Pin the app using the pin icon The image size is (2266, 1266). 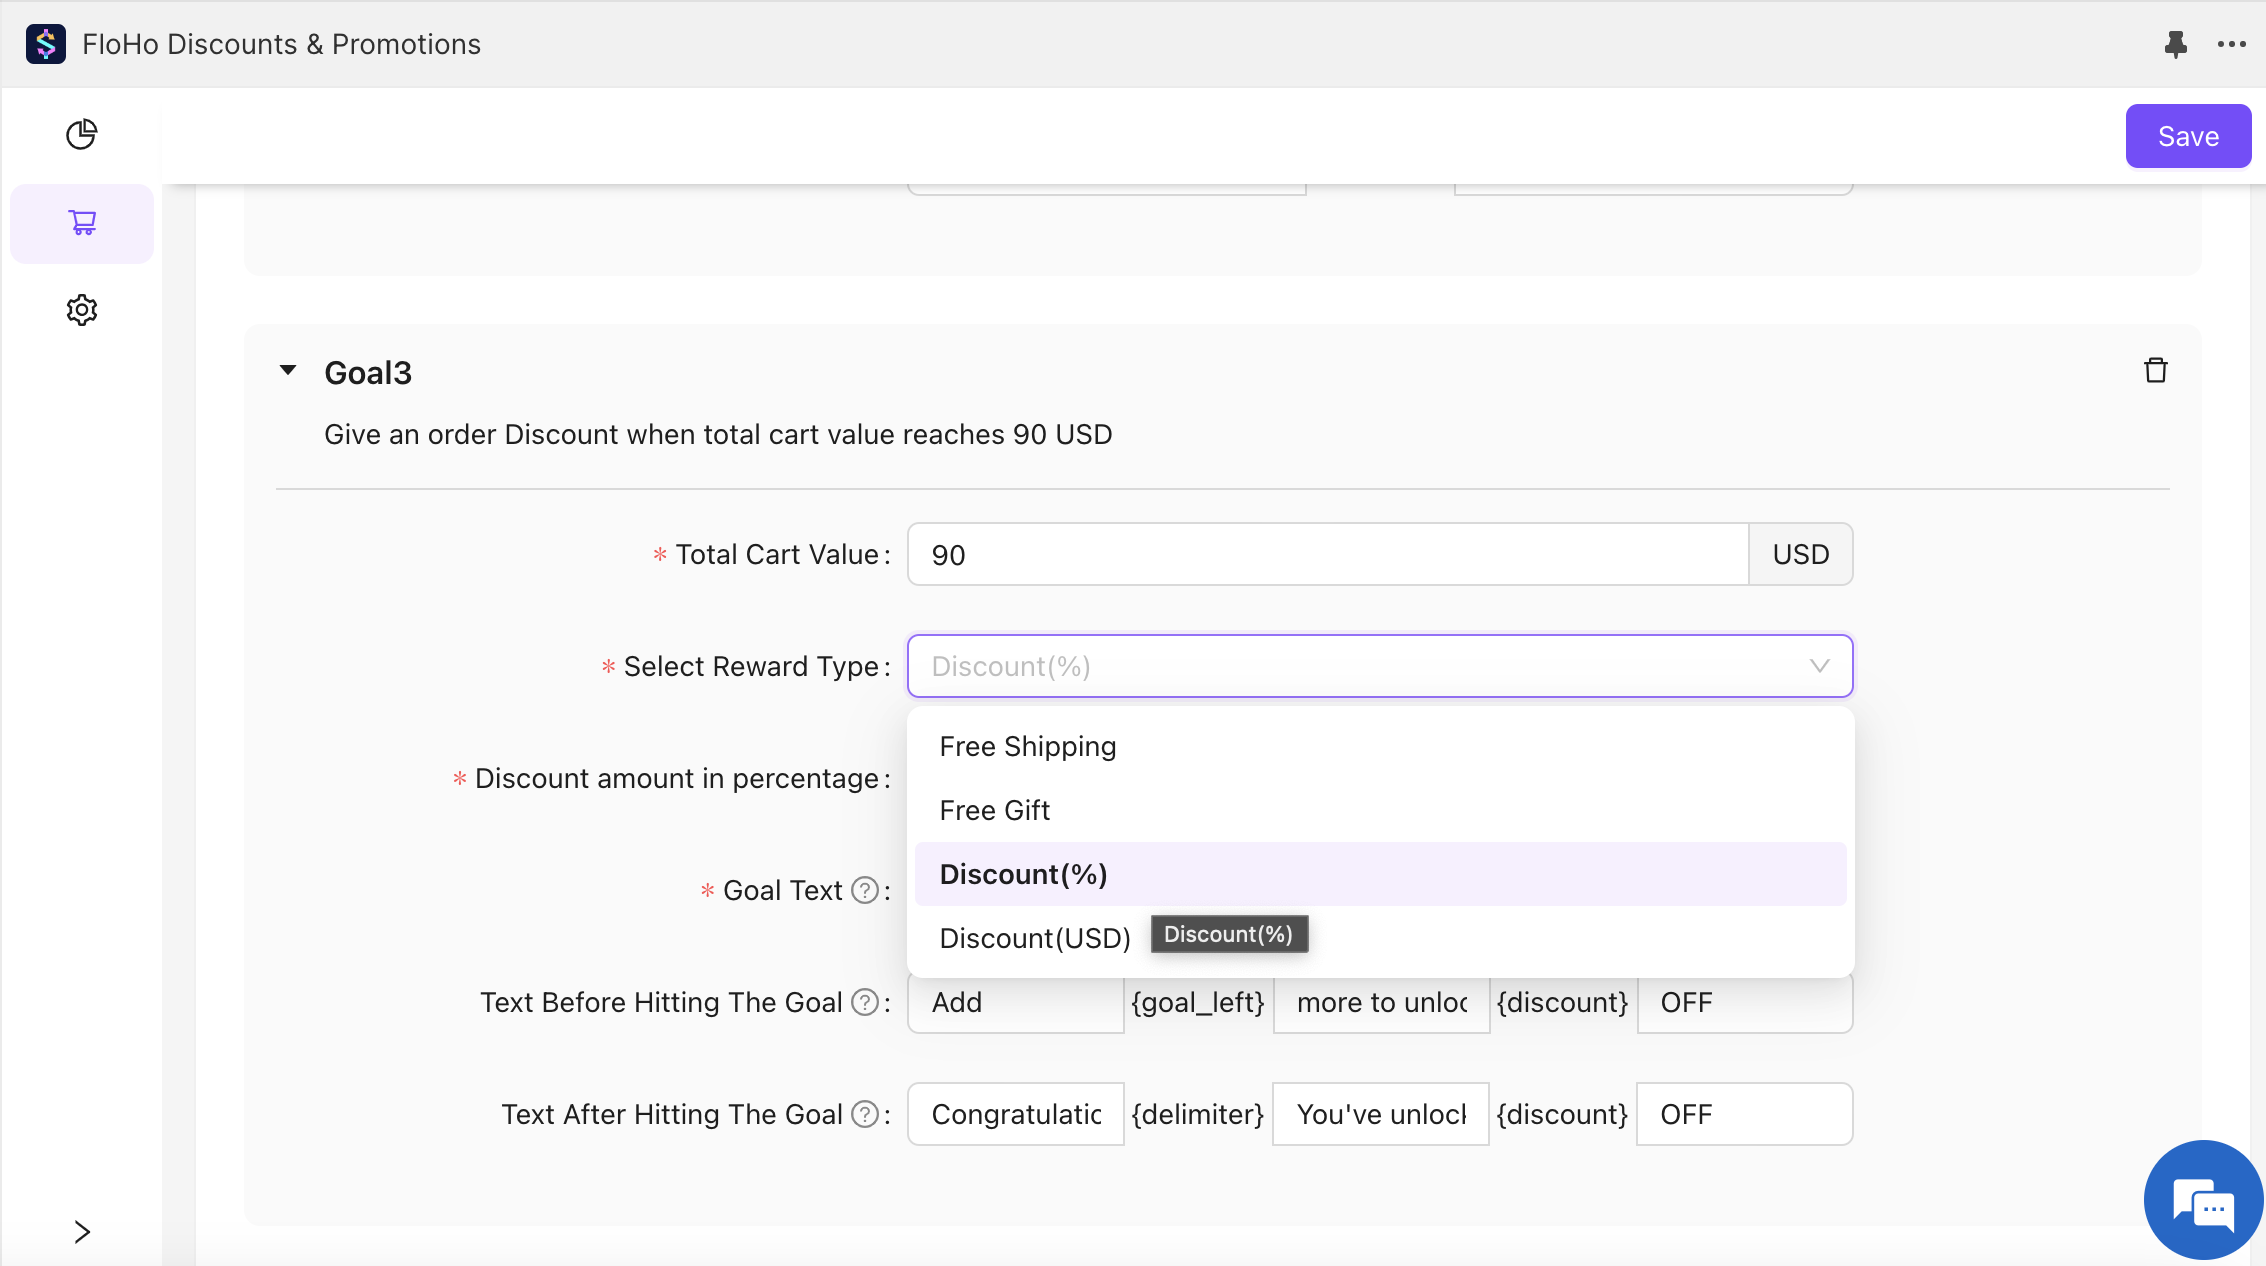pos(2175,44)
